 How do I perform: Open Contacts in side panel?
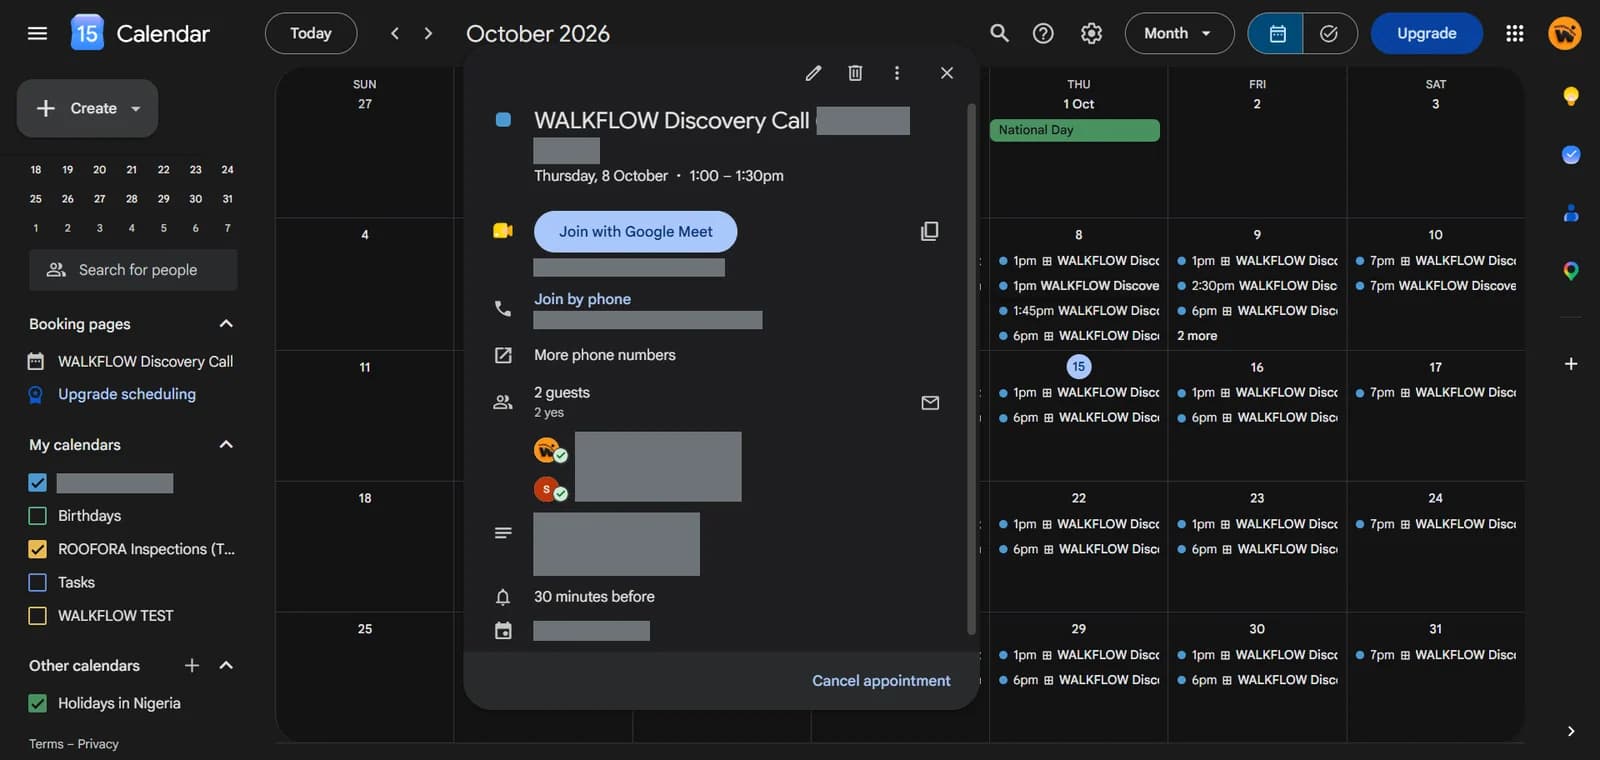1571,213
